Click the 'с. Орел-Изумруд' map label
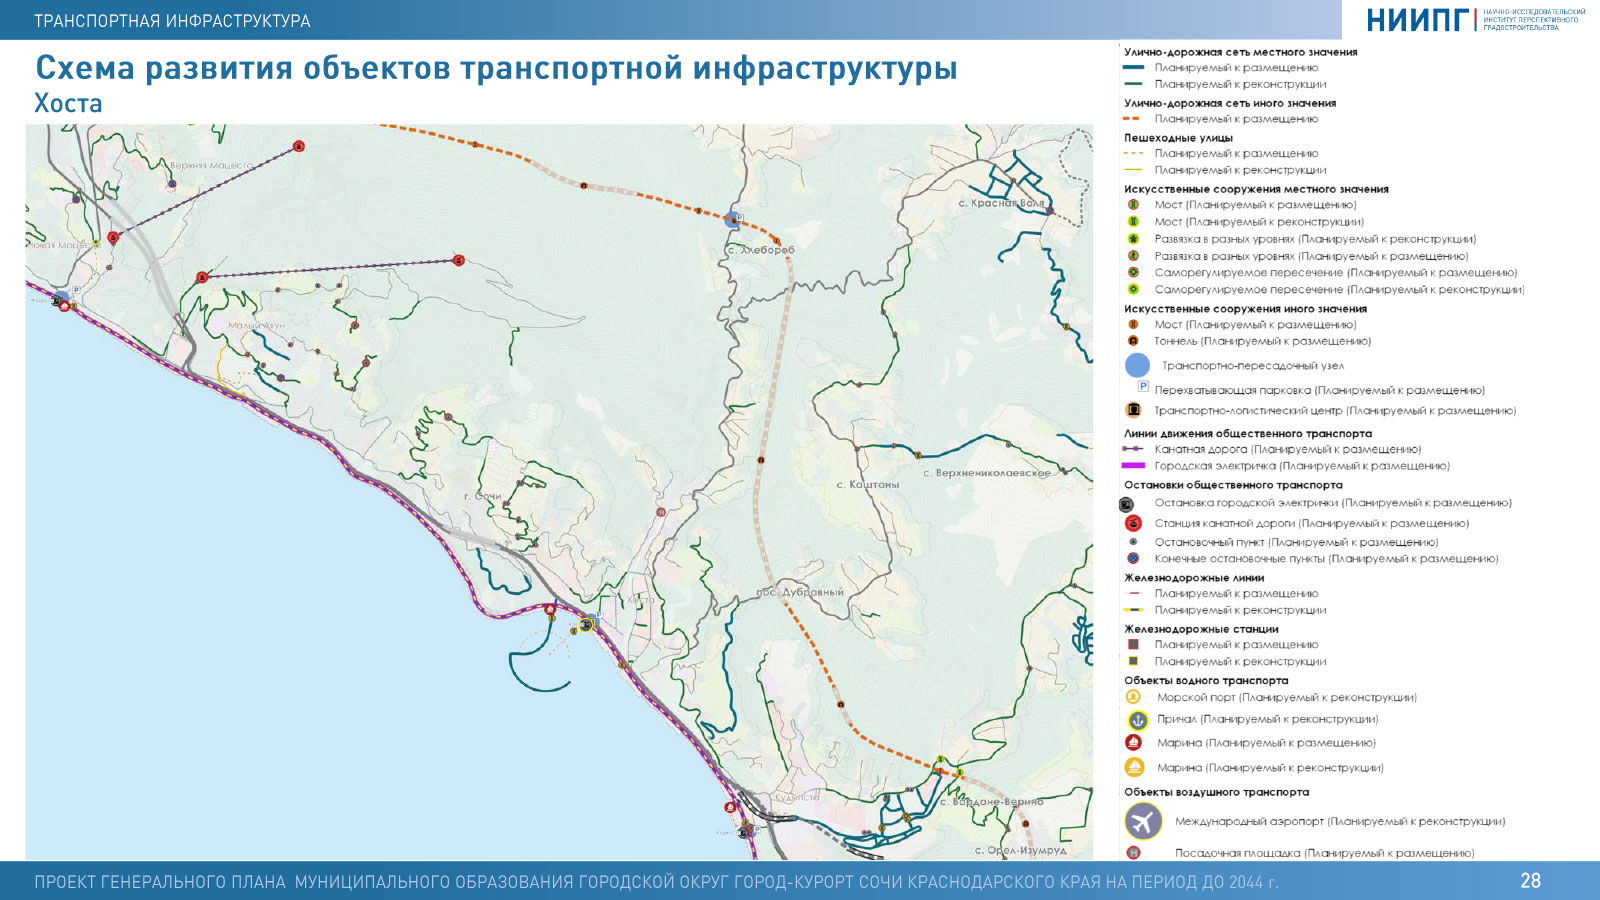Viewport: 1600px width, 900px height. tap(1020, 851)
